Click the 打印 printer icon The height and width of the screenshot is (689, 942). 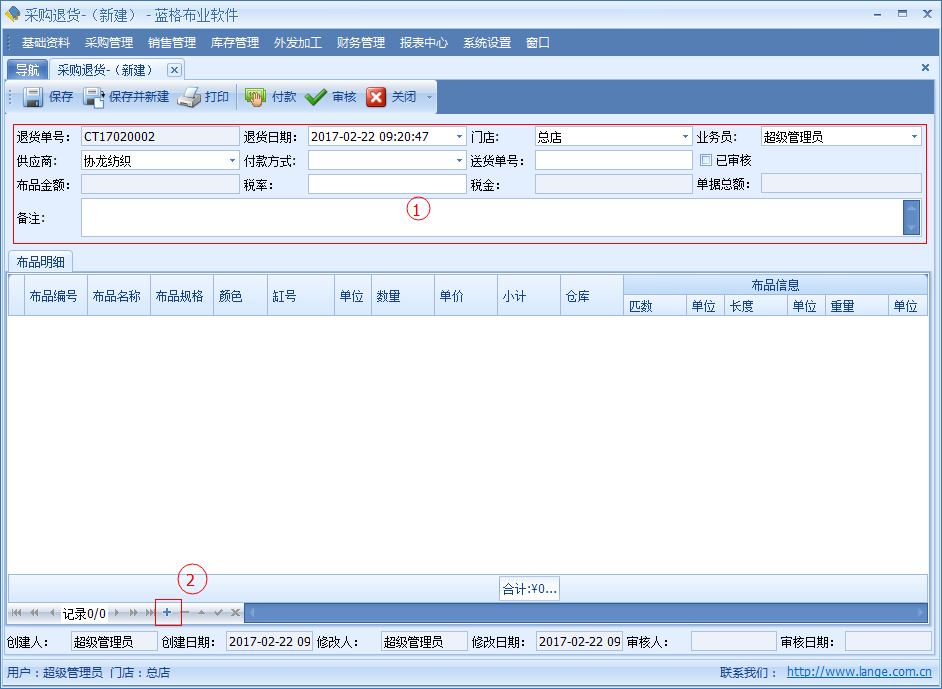pyautogui.click(x=190, y=97)
